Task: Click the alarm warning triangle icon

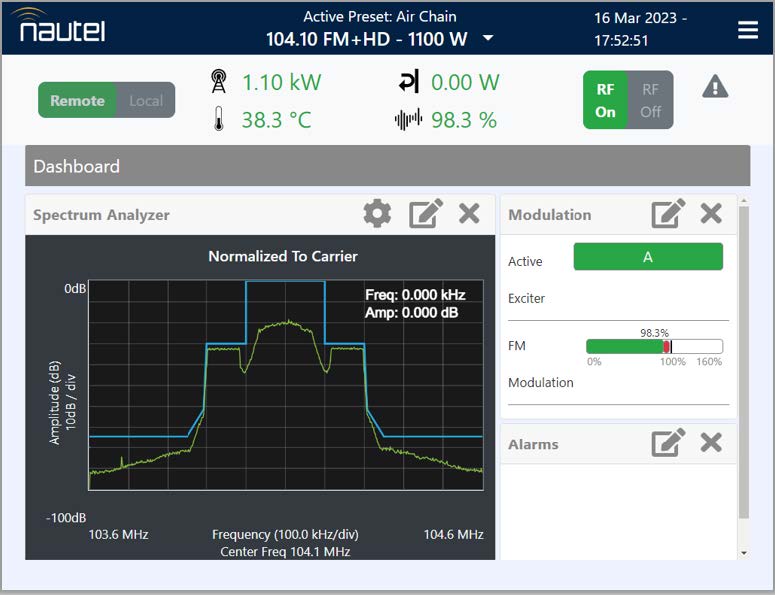Action: (x=715, y=87)
